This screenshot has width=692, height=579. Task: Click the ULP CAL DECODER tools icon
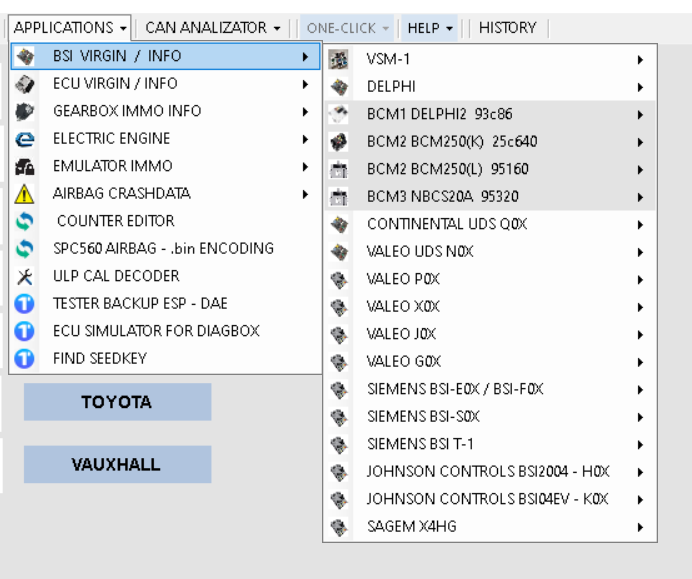25,276
